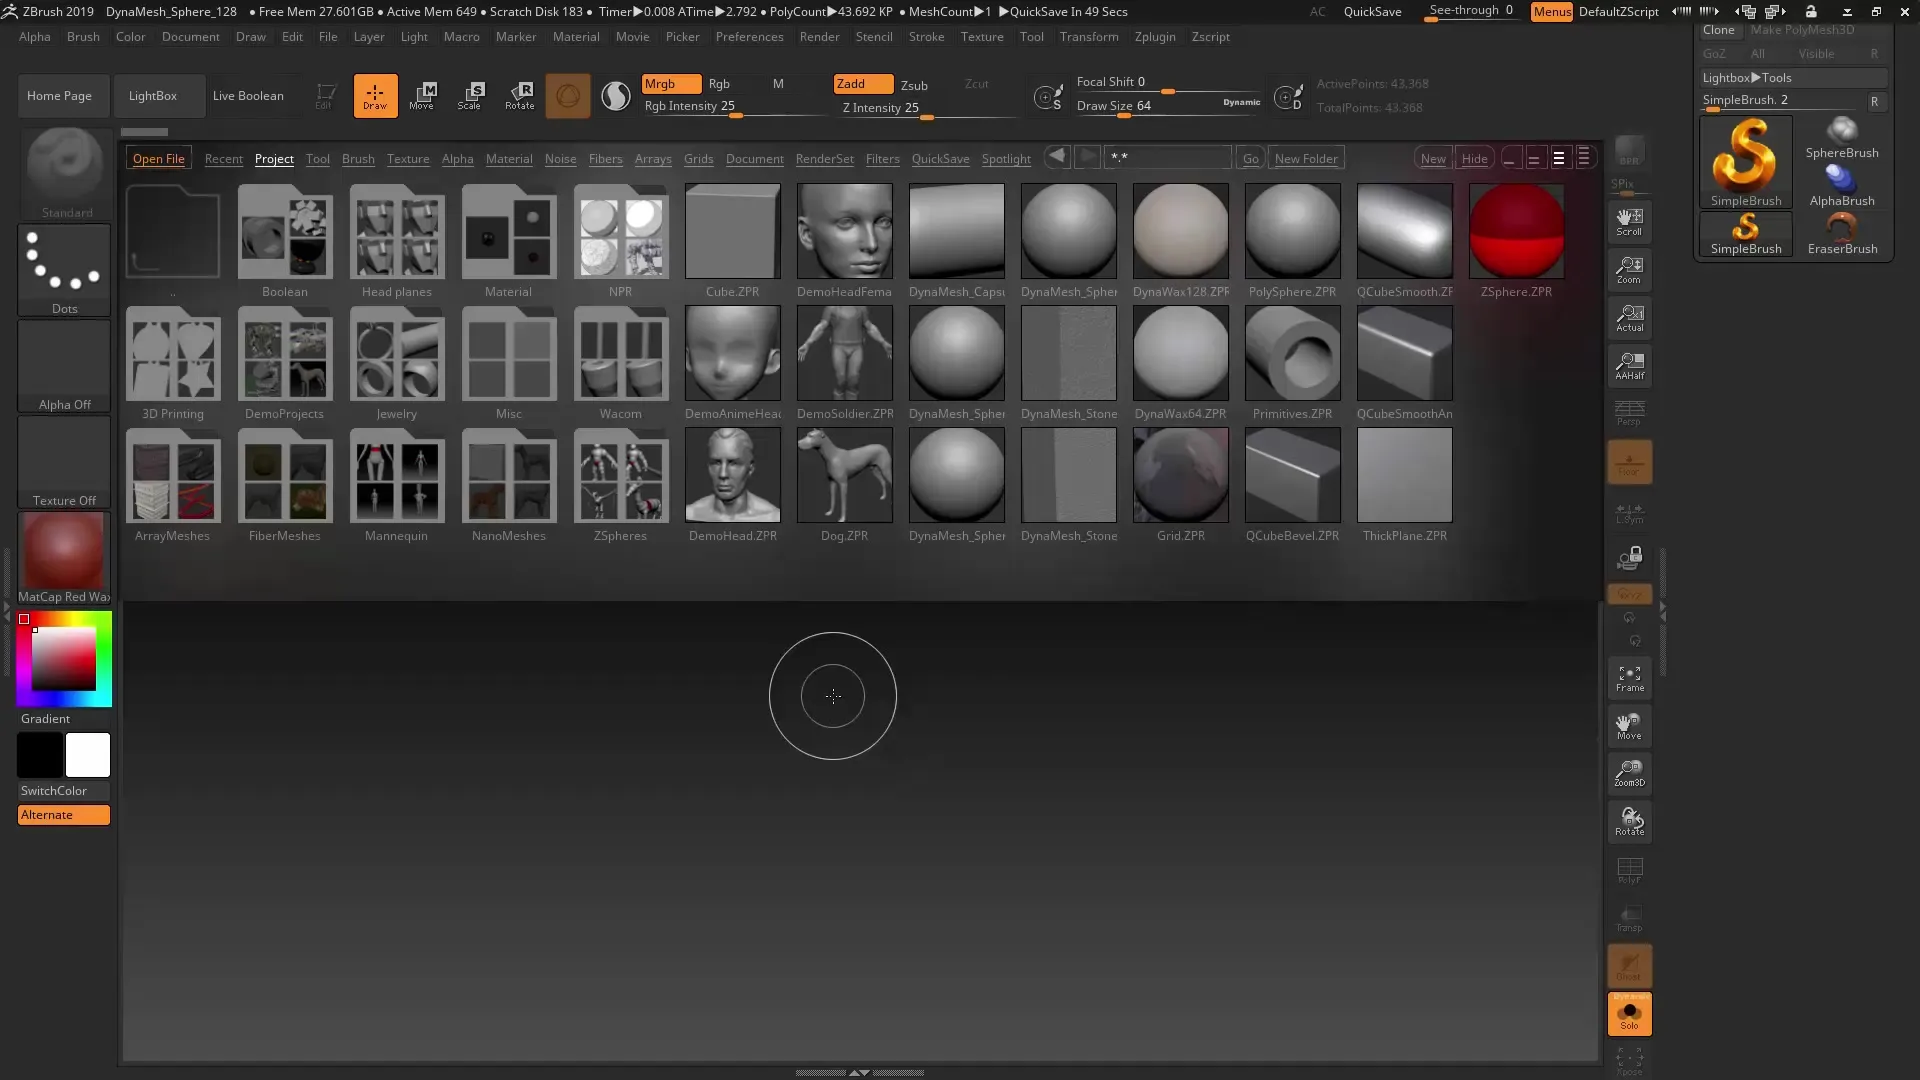Open the Zplugin menu

pos(1155,37)
